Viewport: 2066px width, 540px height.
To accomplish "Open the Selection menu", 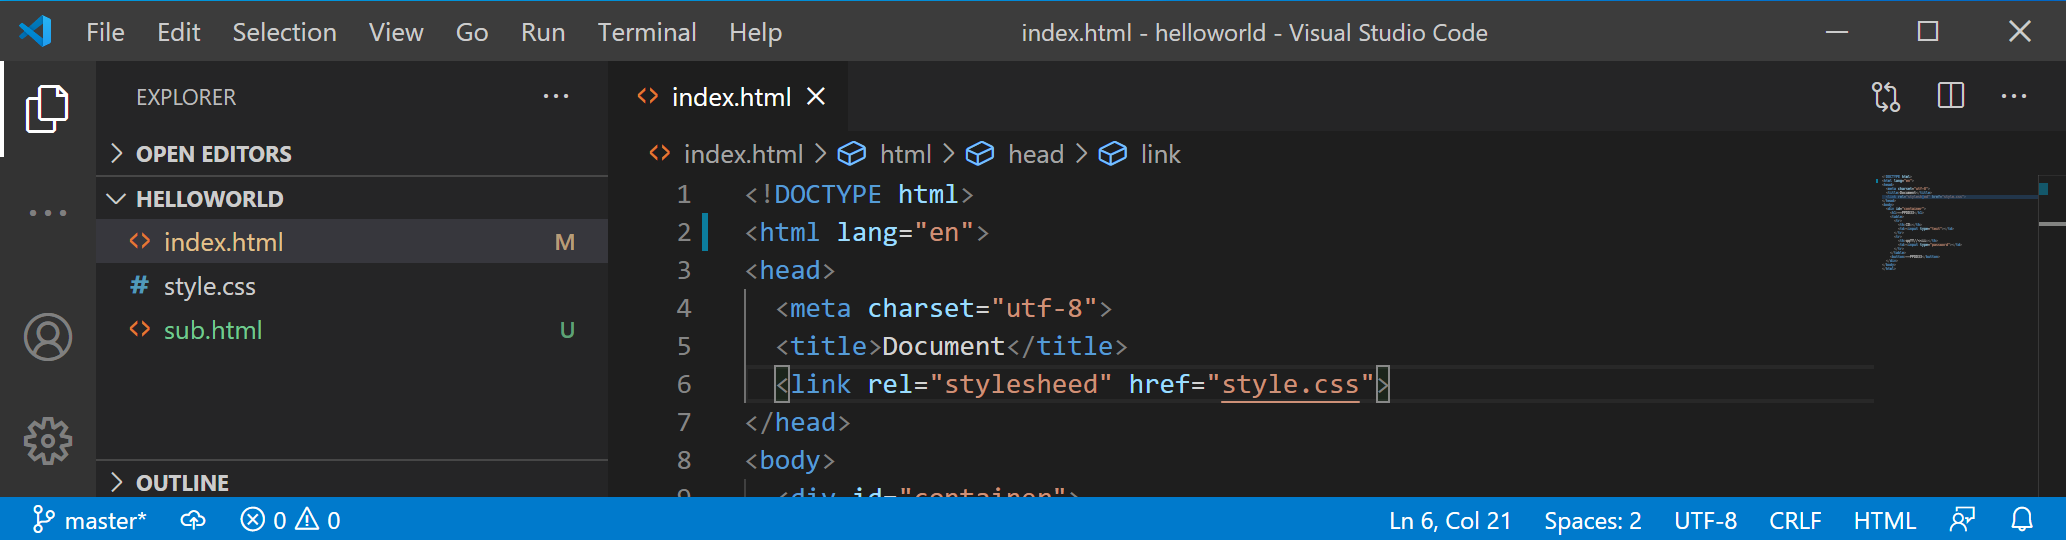I will [284, 32].
